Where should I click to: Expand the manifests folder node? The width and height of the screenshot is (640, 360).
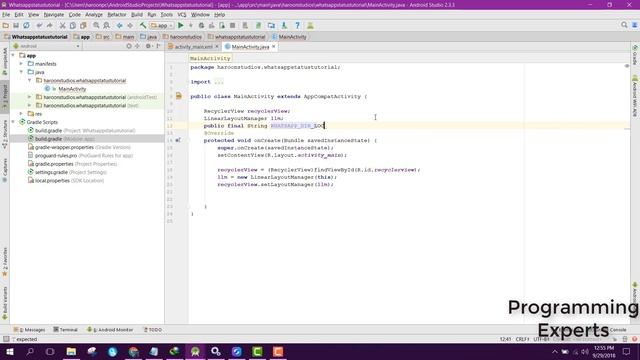coord(21,64)
